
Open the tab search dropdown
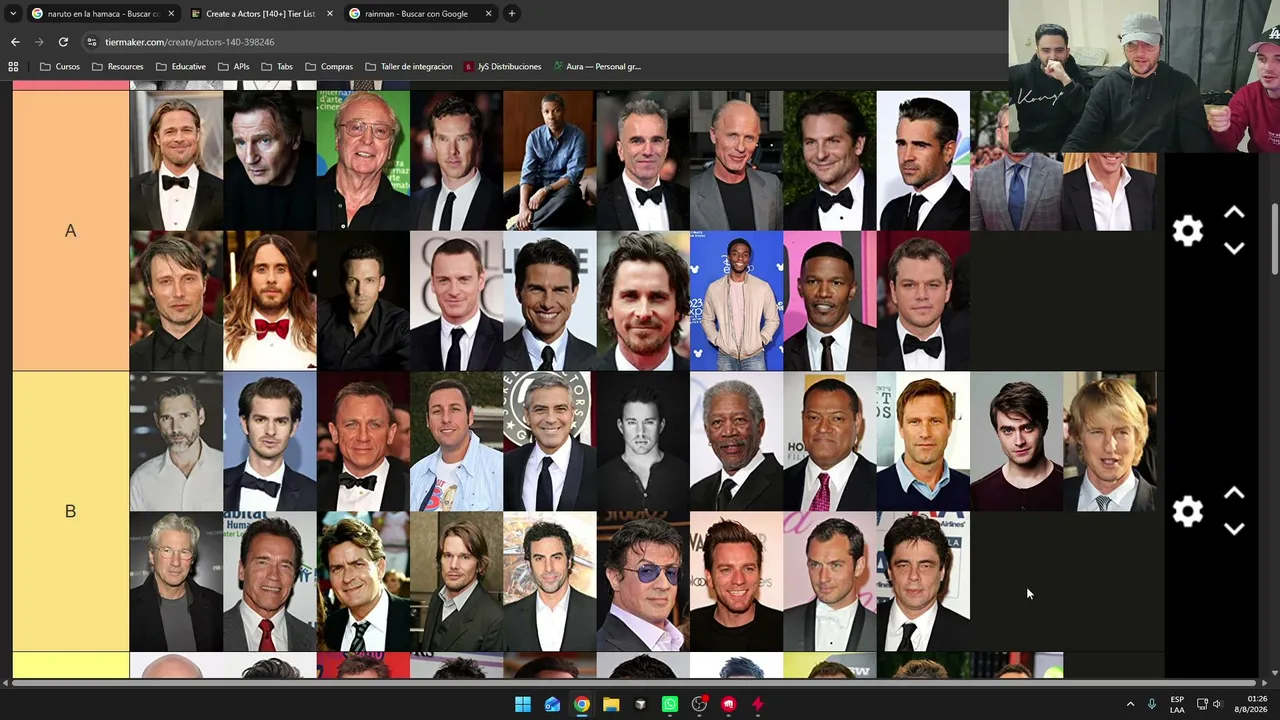click(13, 14)
